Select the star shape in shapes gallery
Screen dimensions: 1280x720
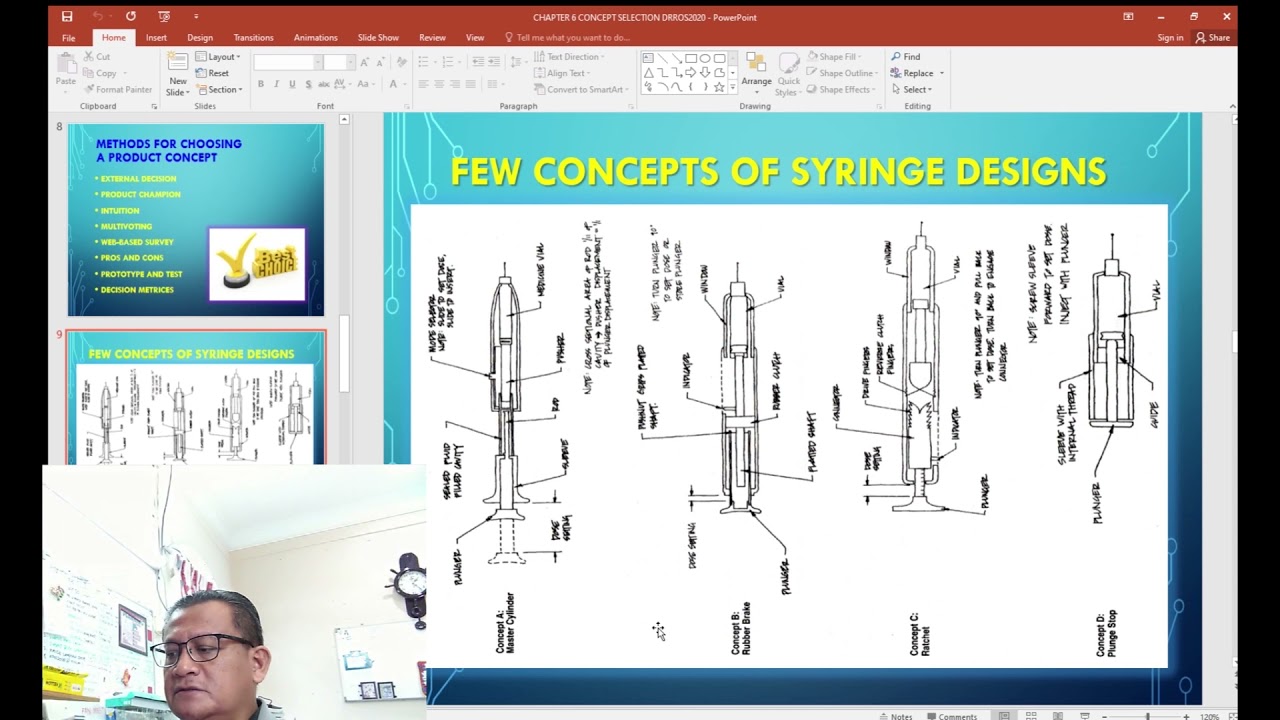click(719, 87)
